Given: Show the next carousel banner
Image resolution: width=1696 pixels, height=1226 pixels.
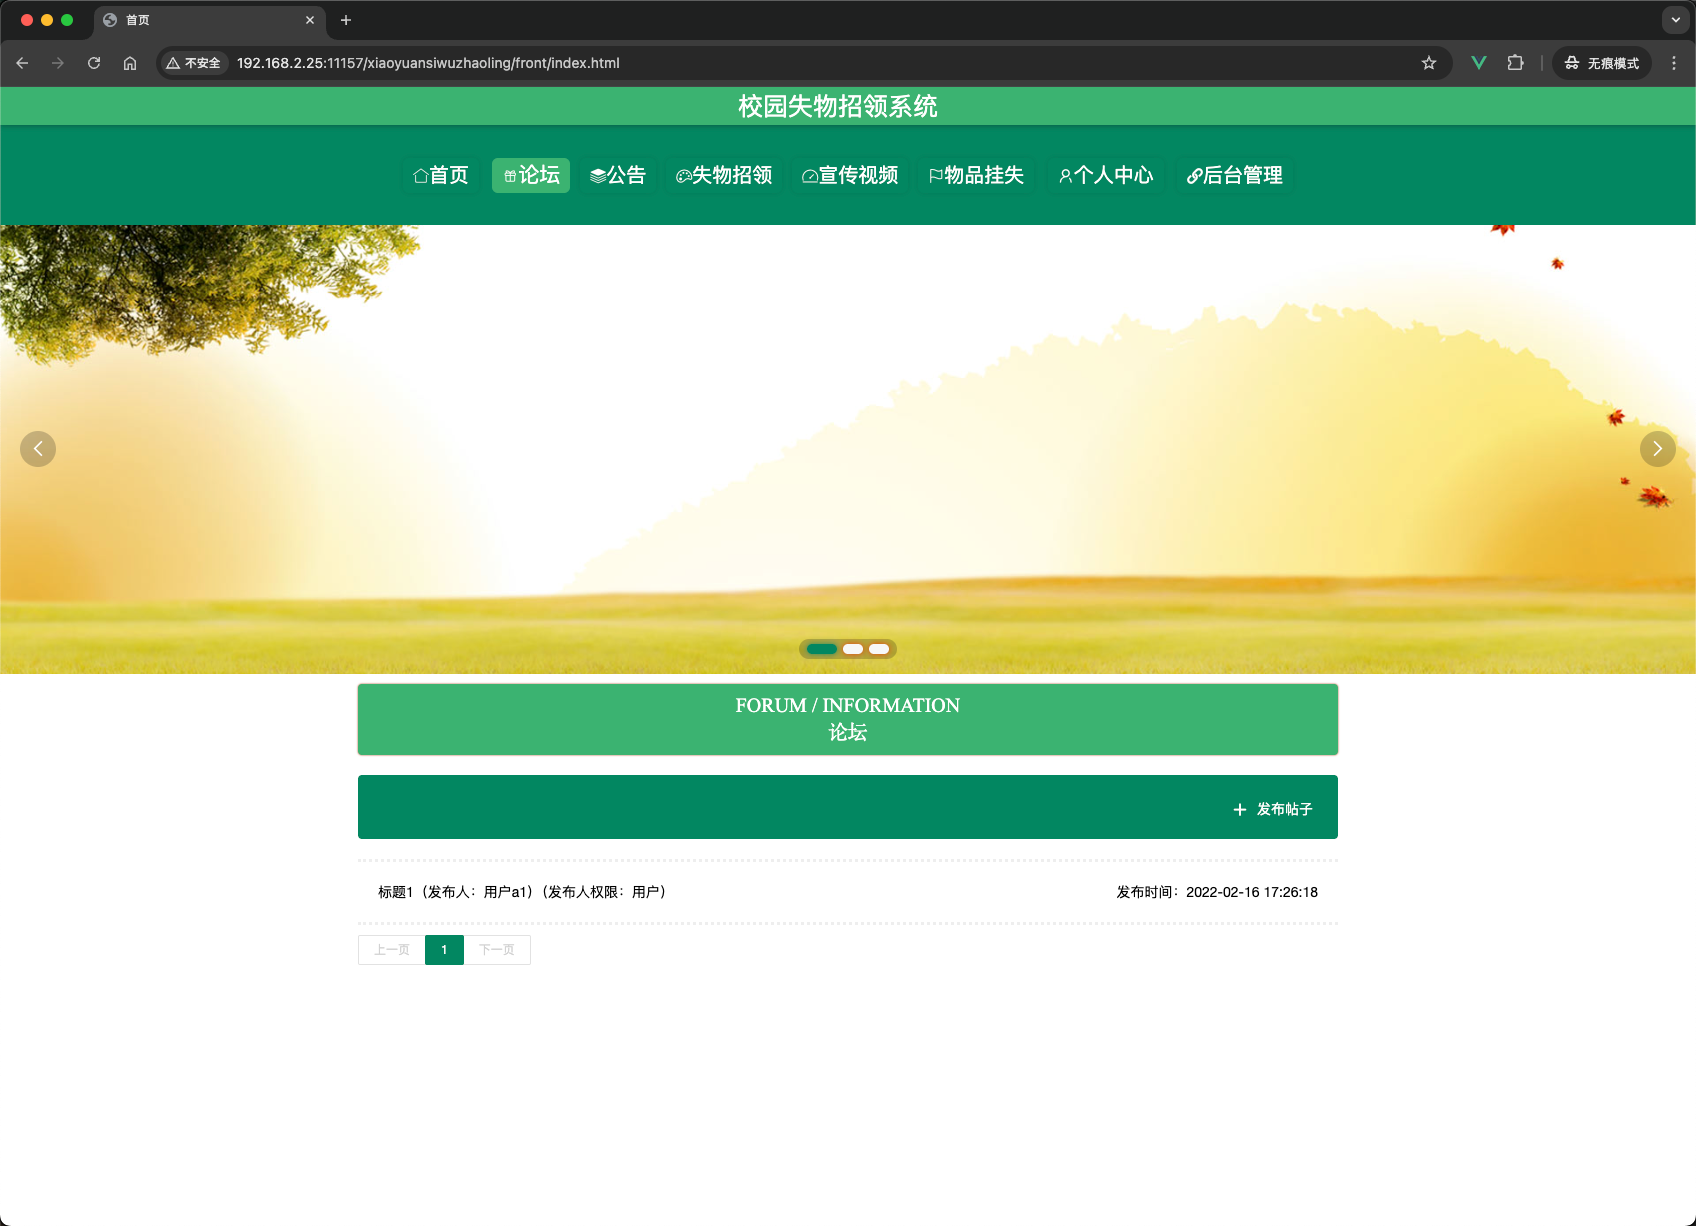Looking at the screenshot, I should click(x=1658, y=449).
